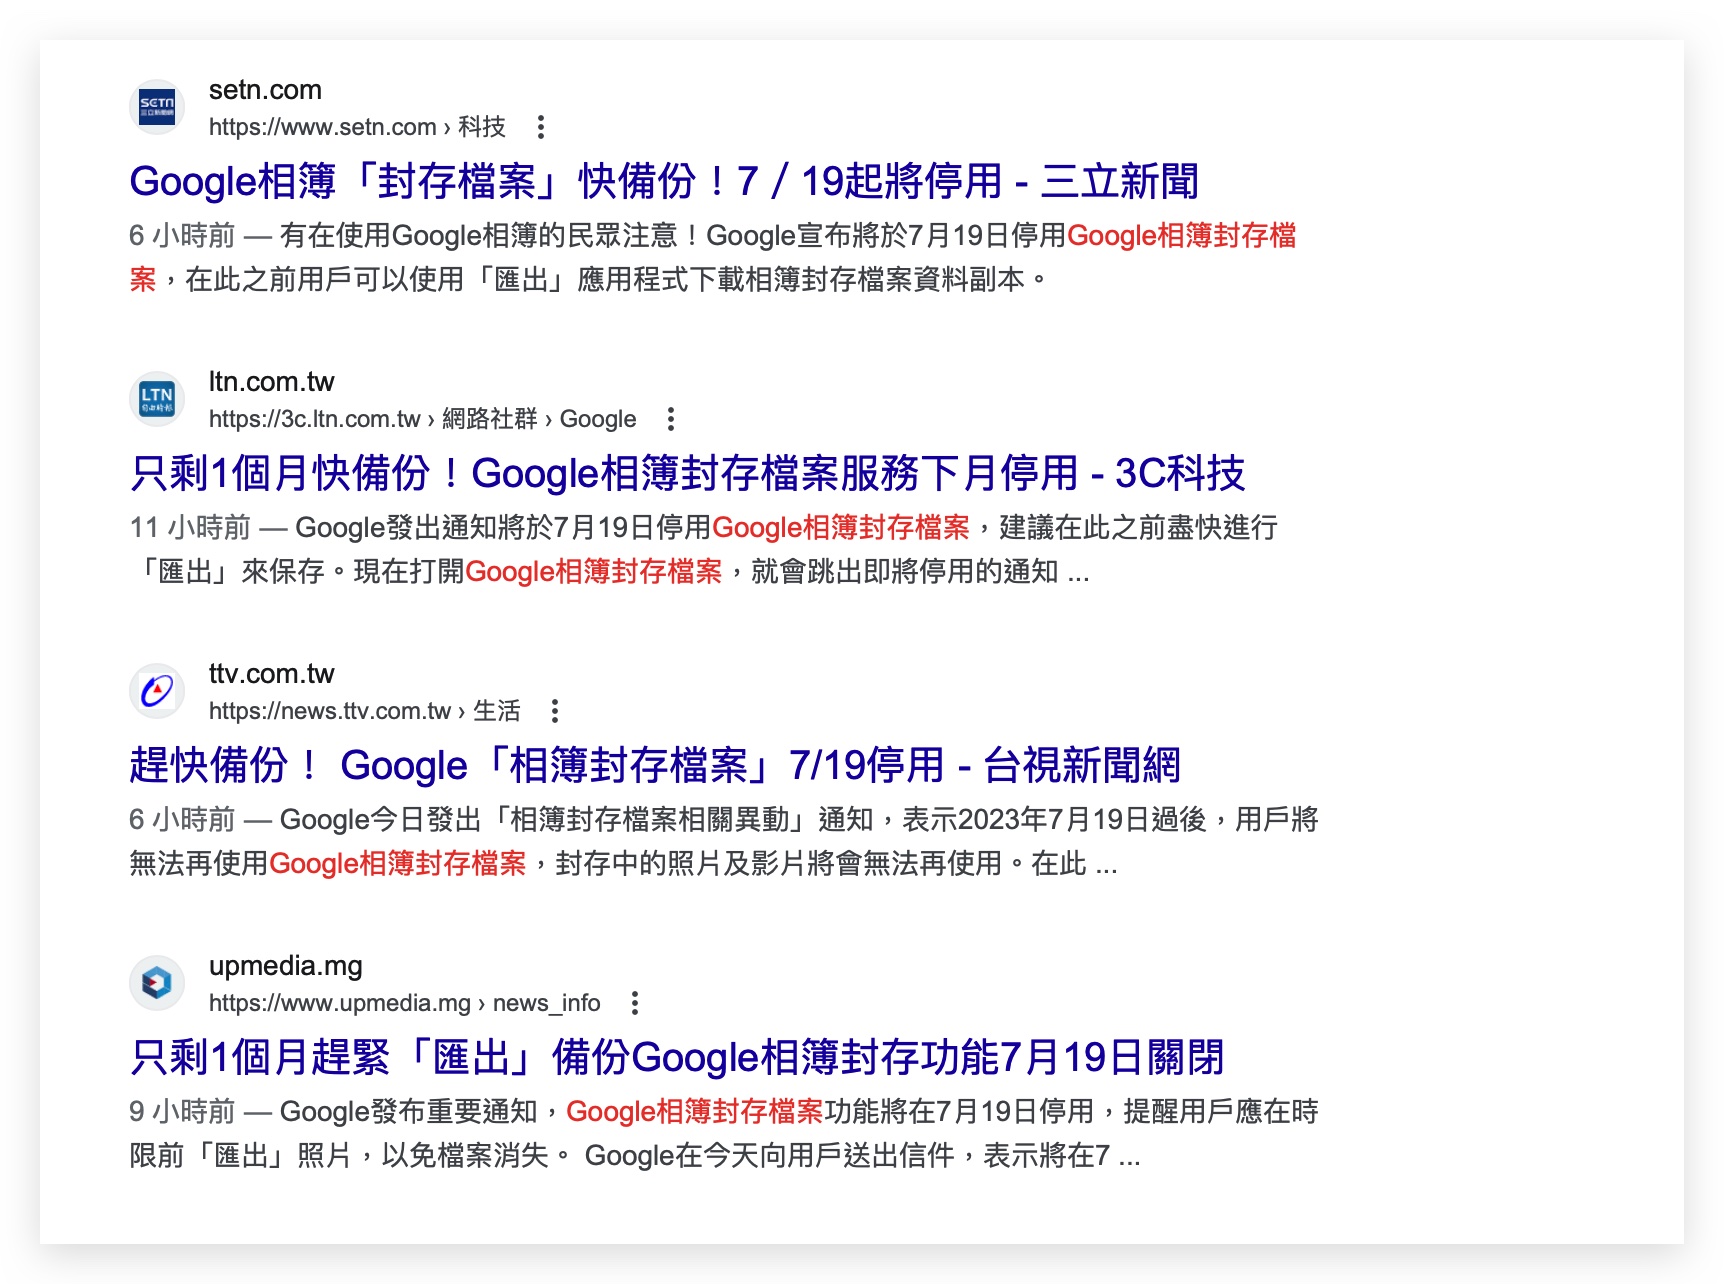The height and width of the screenshot is (1284, 1724).
Task: Click the https://3c.ltn.com.tw › 網路社群 › Google URL
Action: (422, 419)
